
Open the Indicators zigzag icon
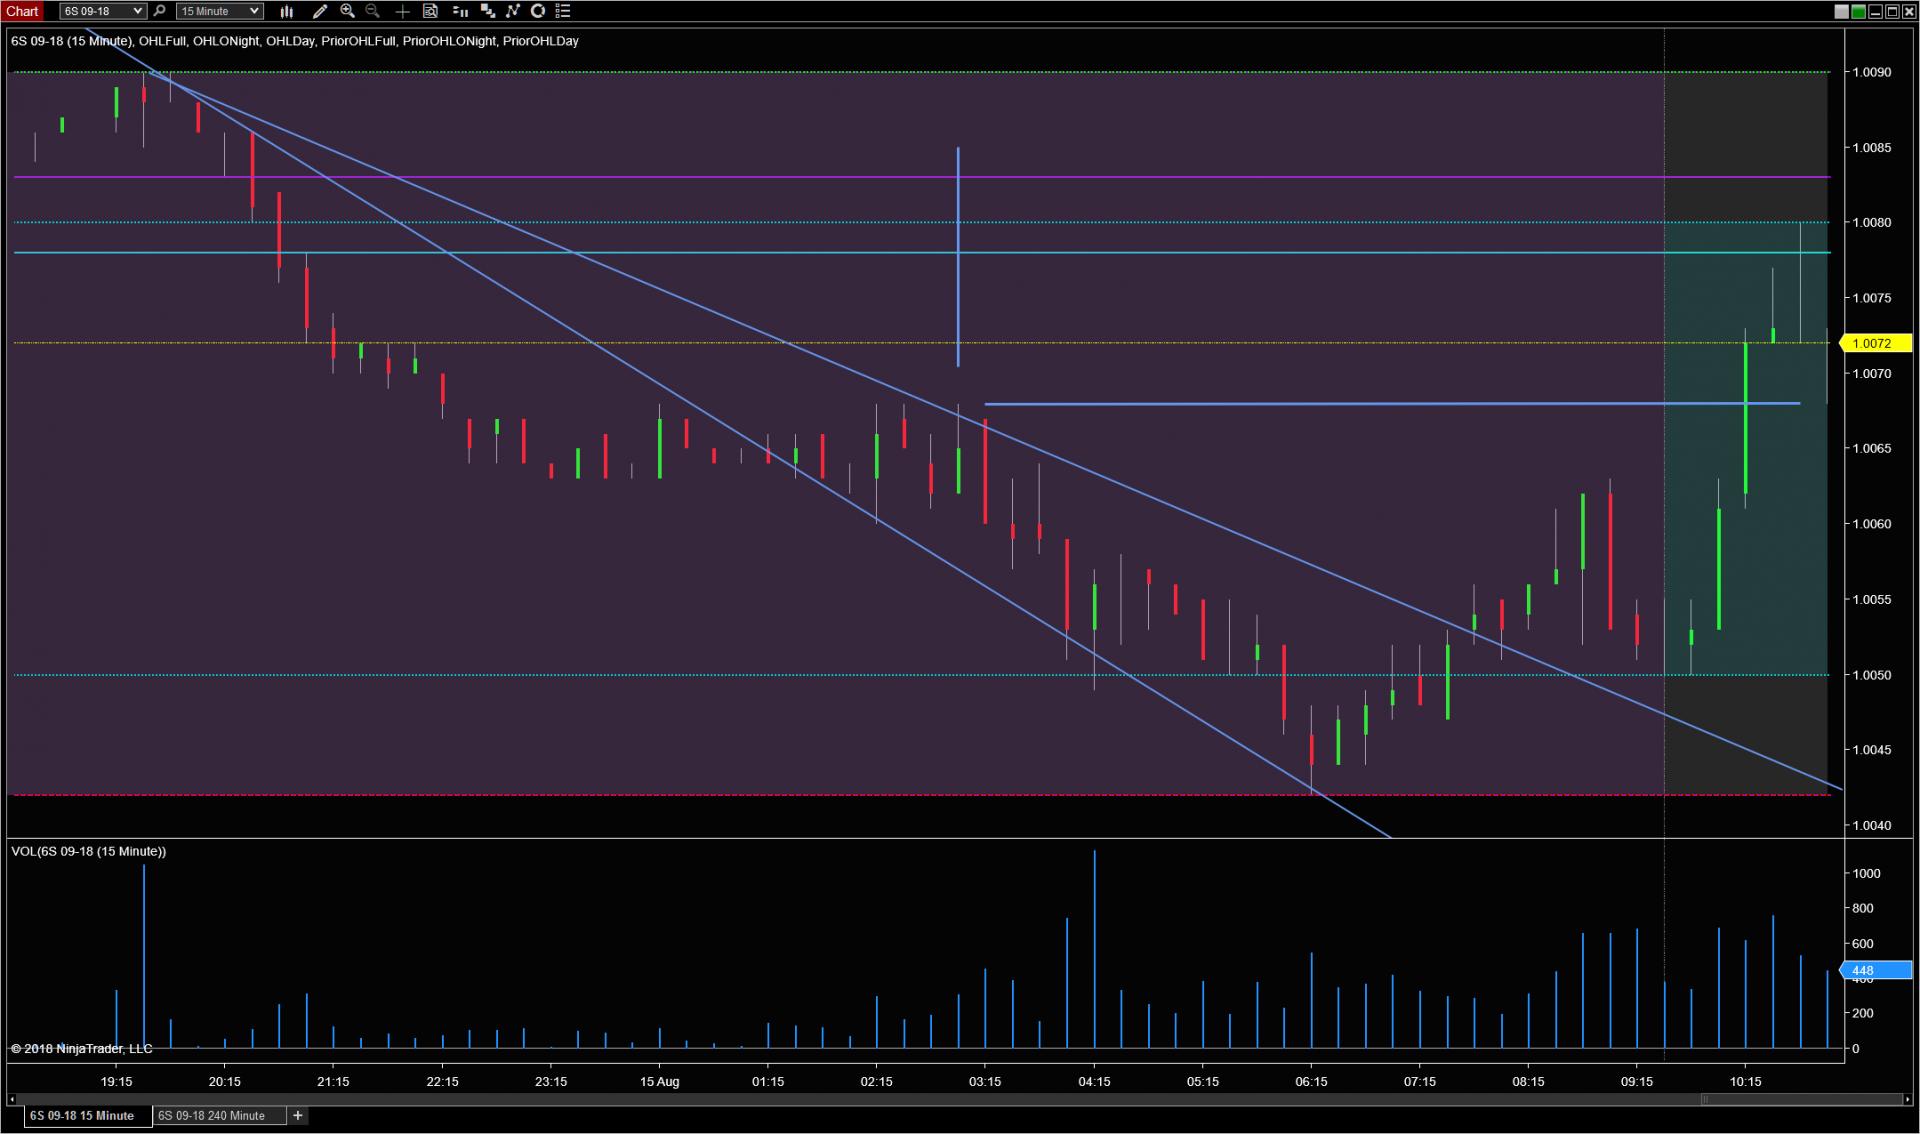tap(513, 11)
